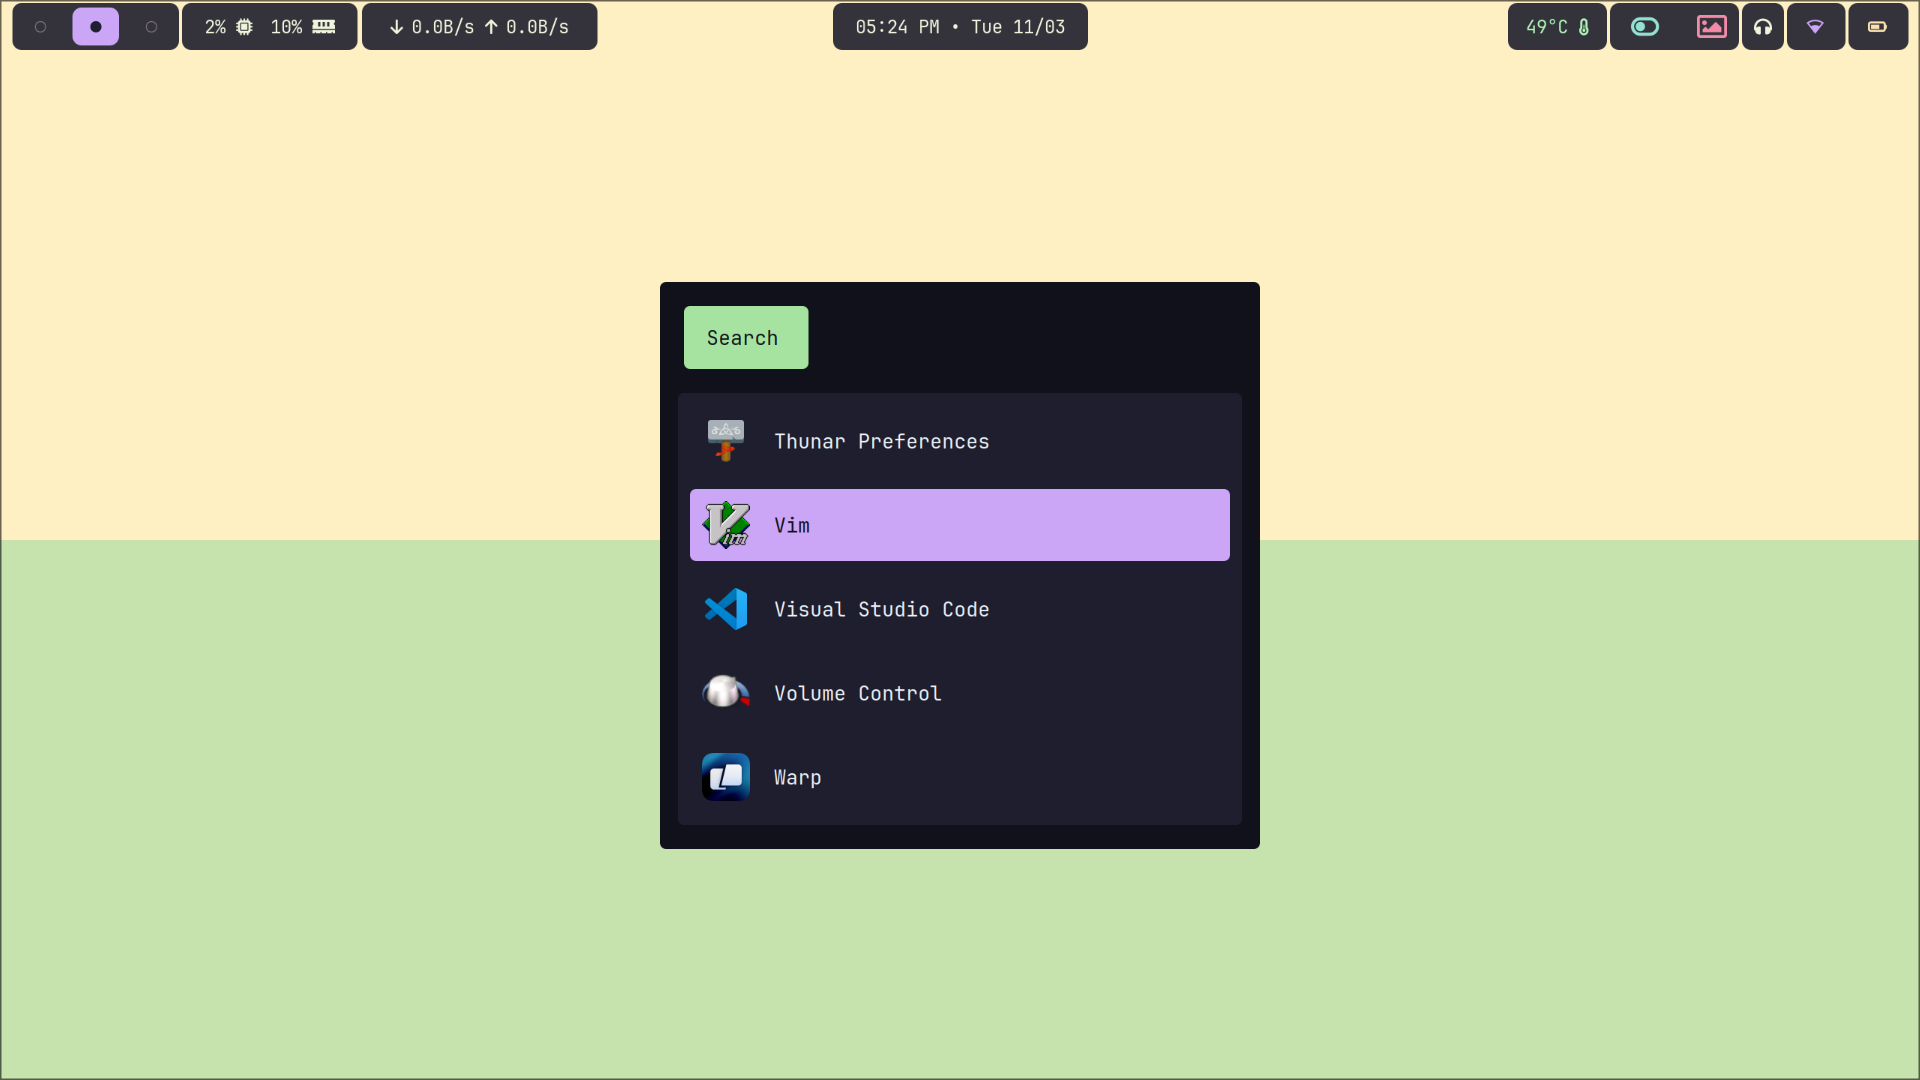Viewport: 1920px width, 1080px height.
Task: Click the '10%' memory usage value
Action: [x=286, y=27]
